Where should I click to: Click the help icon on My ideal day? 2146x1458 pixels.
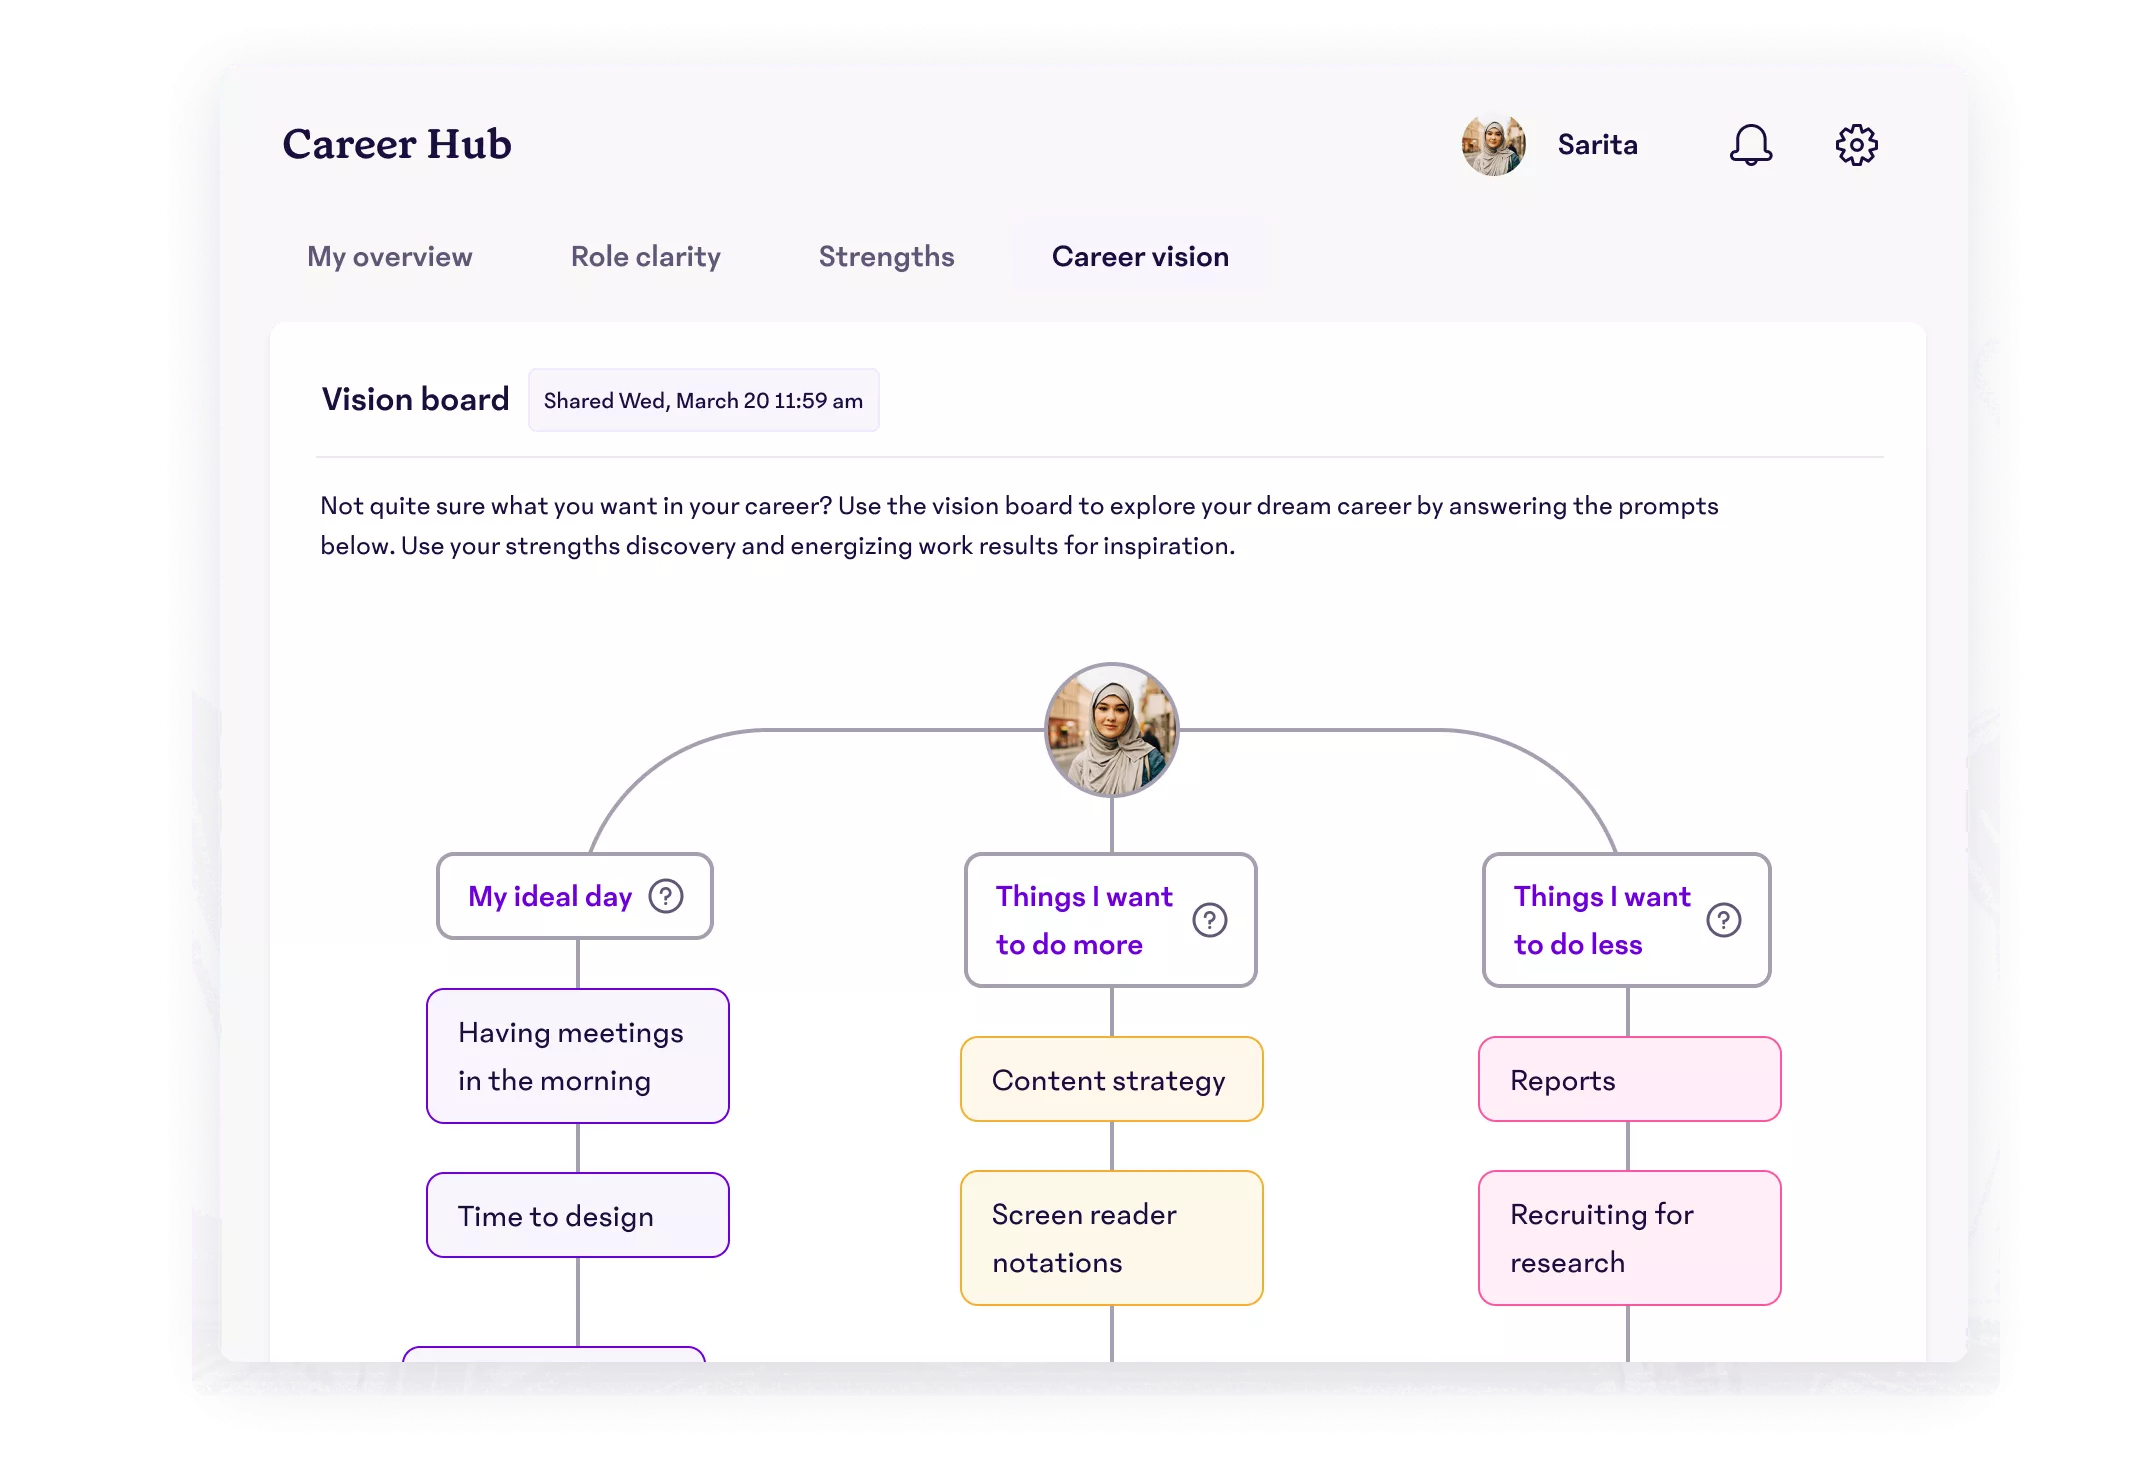[667, 897]
